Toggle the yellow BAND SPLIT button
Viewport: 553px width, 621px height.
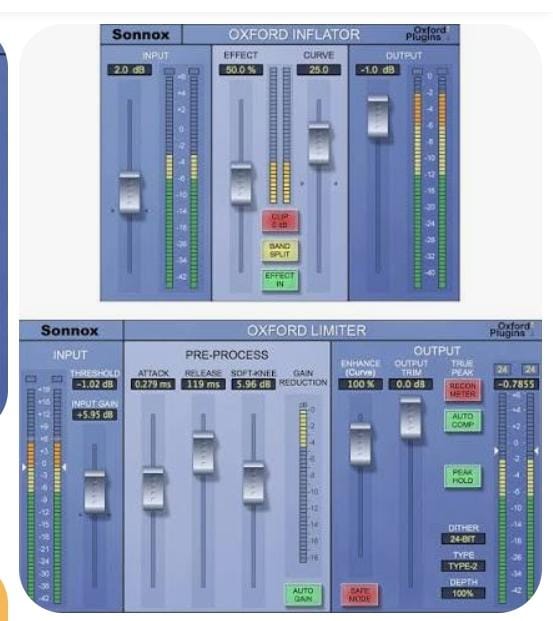pyautogui.click(x=280, y=250)
